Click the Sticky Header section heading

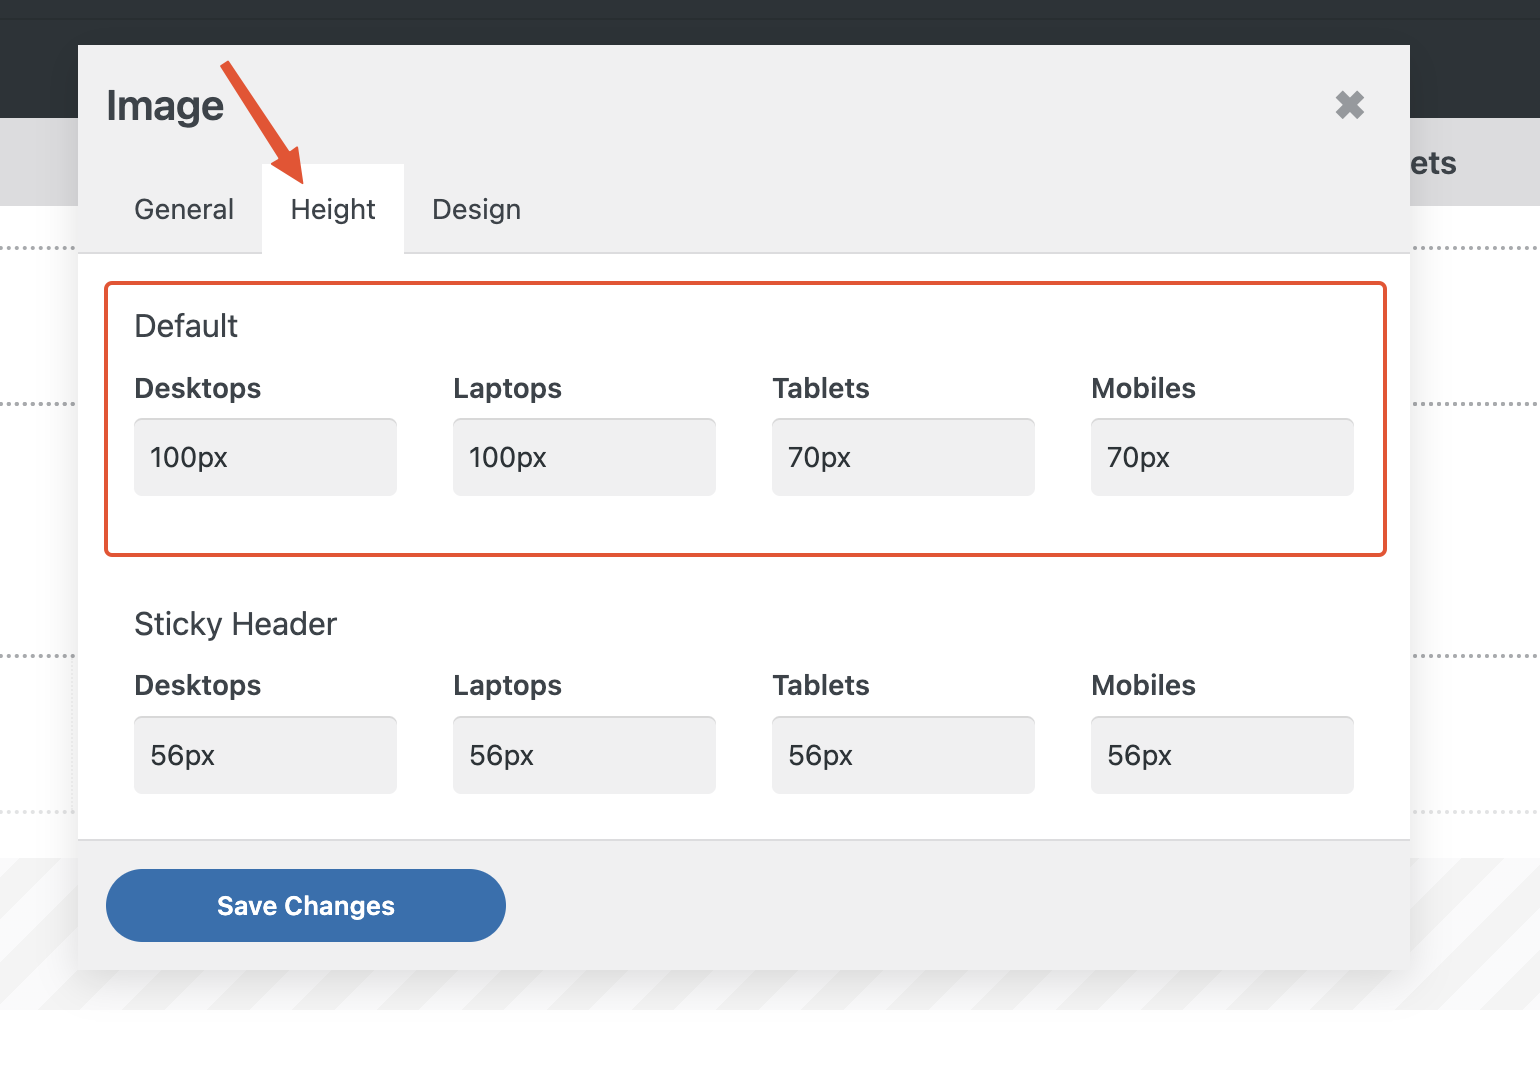235,624
